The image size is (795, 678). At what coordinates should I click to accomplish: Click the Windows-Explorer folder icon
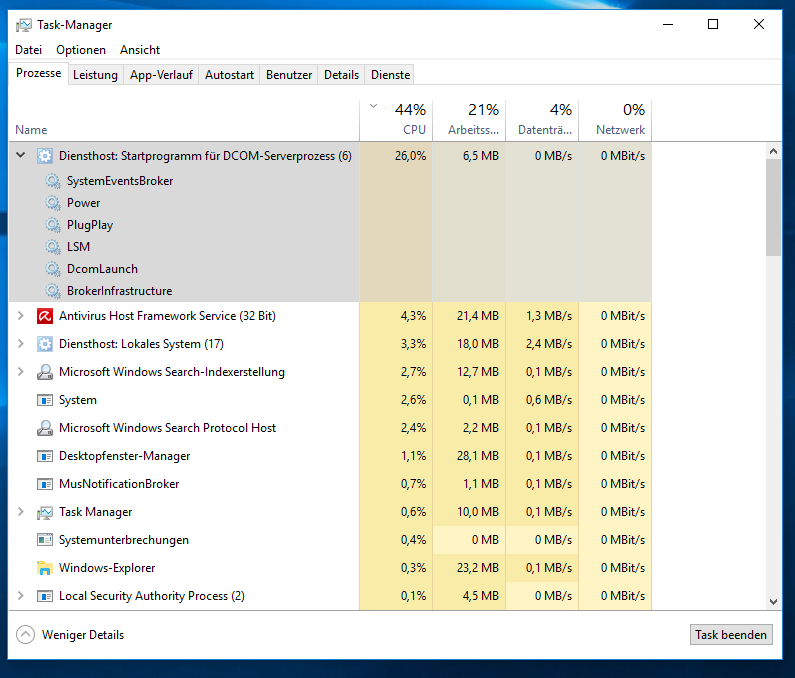point(45,568)
